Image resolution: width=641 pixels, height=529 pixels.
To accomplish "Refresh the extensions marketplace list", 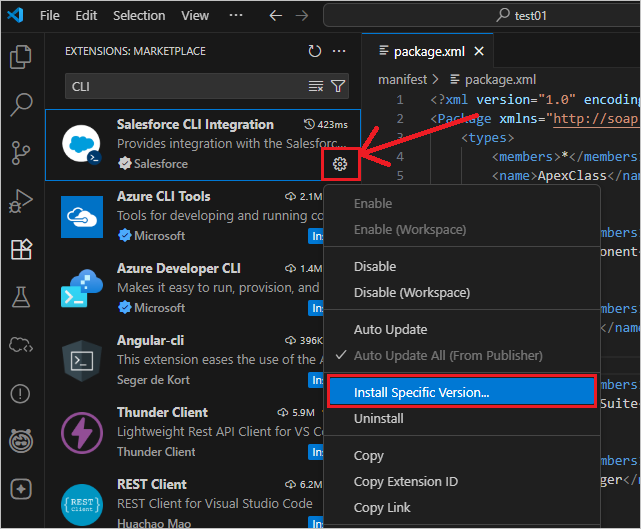I will pos(314,51).
